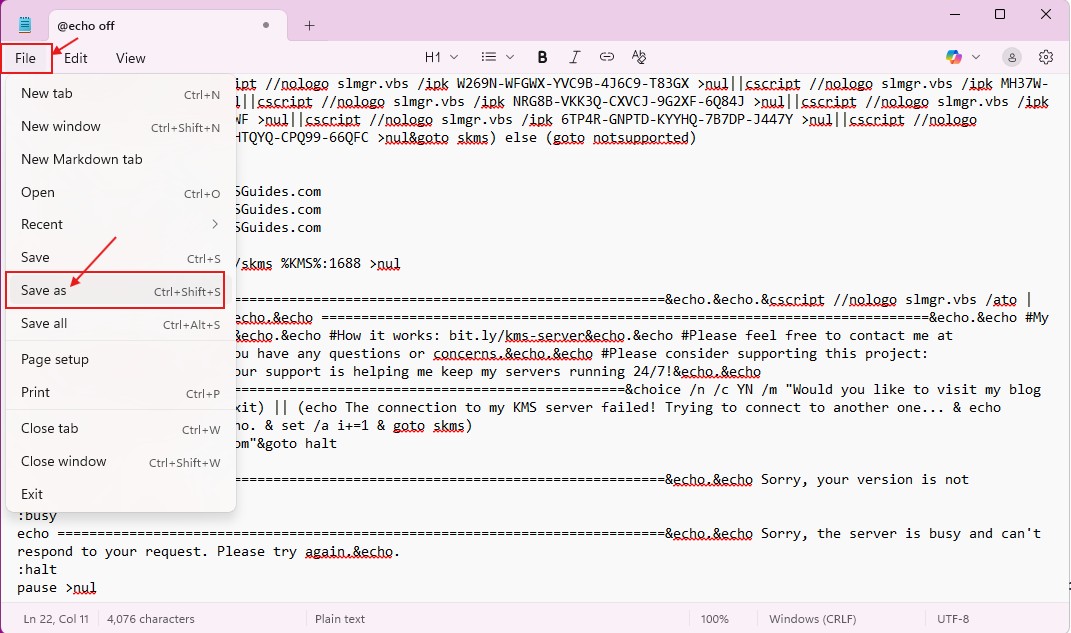Open the Edit menu

[x=76, y=58]
